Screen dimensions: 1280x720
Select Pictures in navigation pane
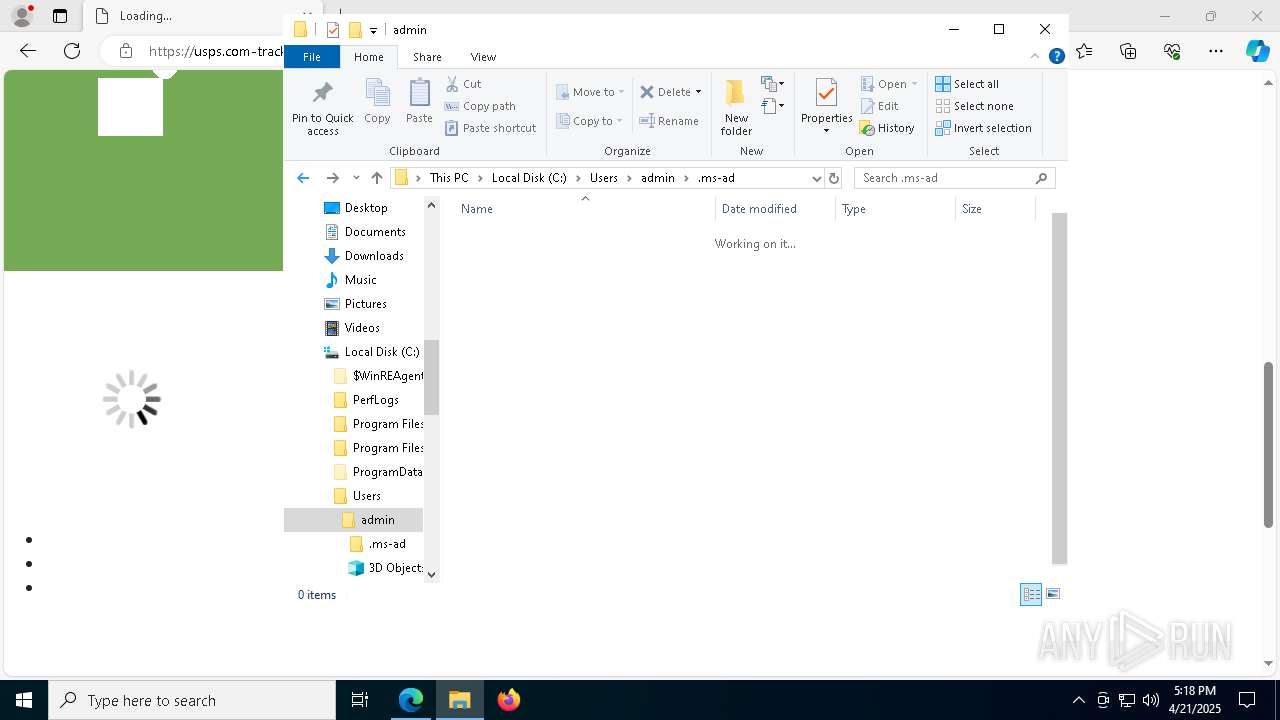click(x=365, y=304)
